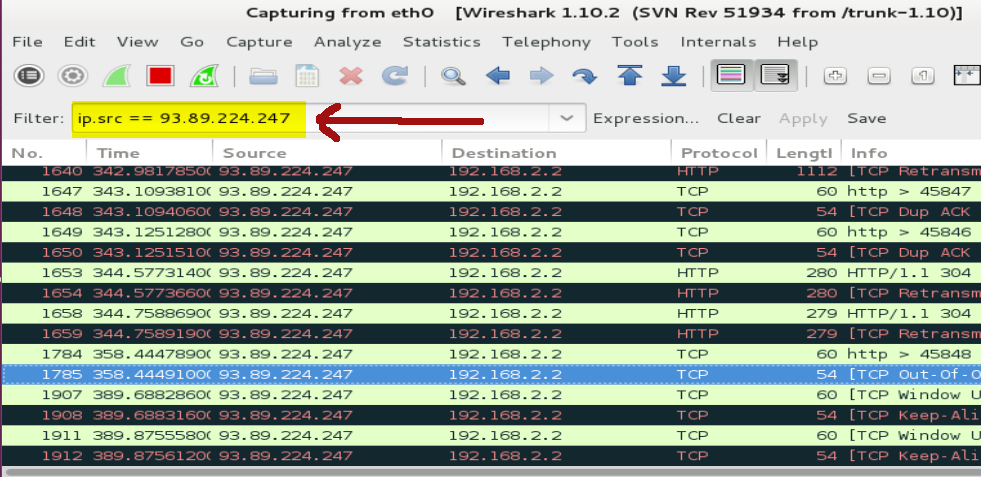This screenshot has width=981, height=477.
Task: Click the horizontal scrollbar under packet list
Action: [491, 471]
